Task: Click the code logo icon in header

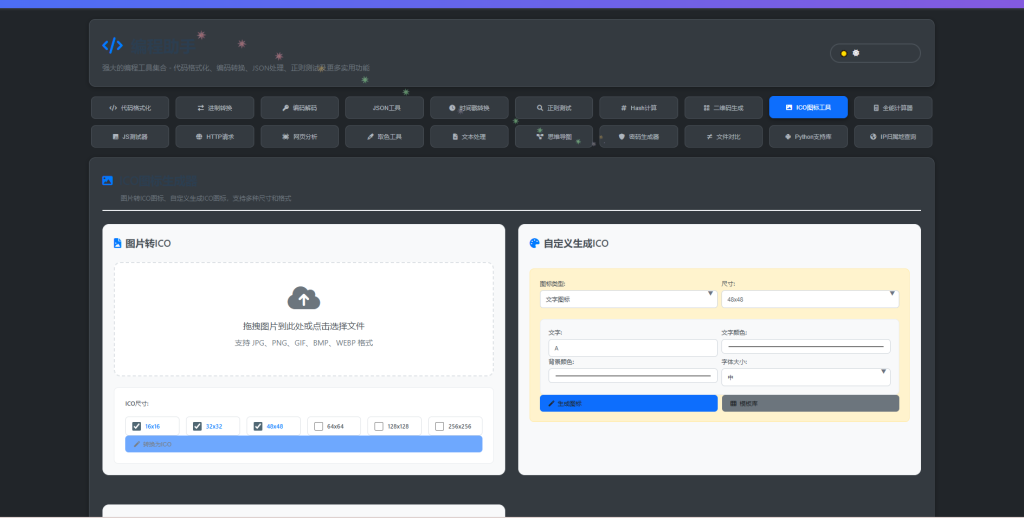Action: [112, 45]
